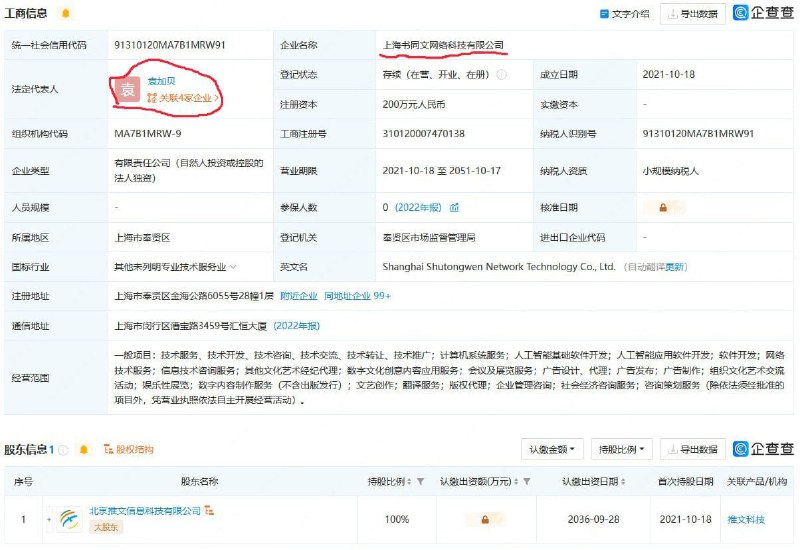The width and height of the screenshot is (800, 550).
Task: Click the 大股东 tag under shareholder name
Action: pos(106,527)
